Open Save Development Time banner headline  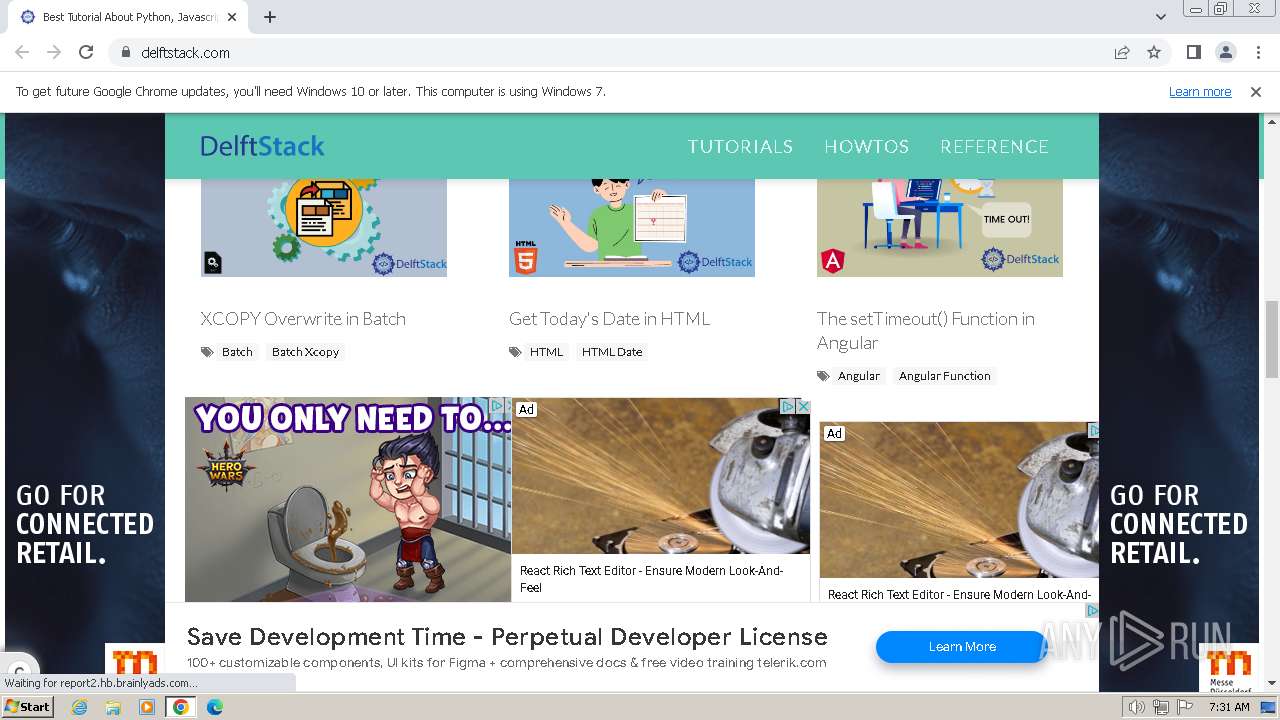(x=507, y=637)
